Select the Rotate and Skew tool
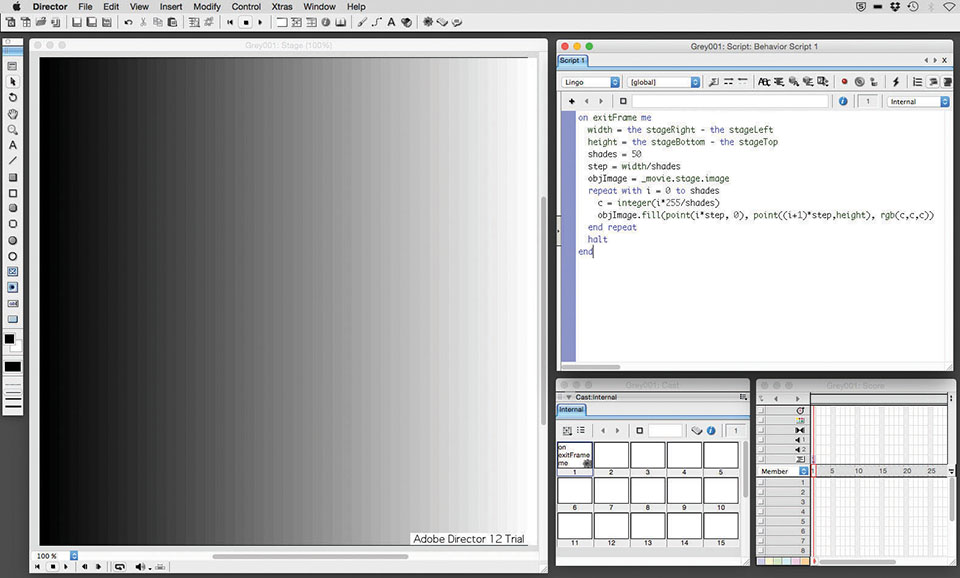960x578 pixels. 13,98
